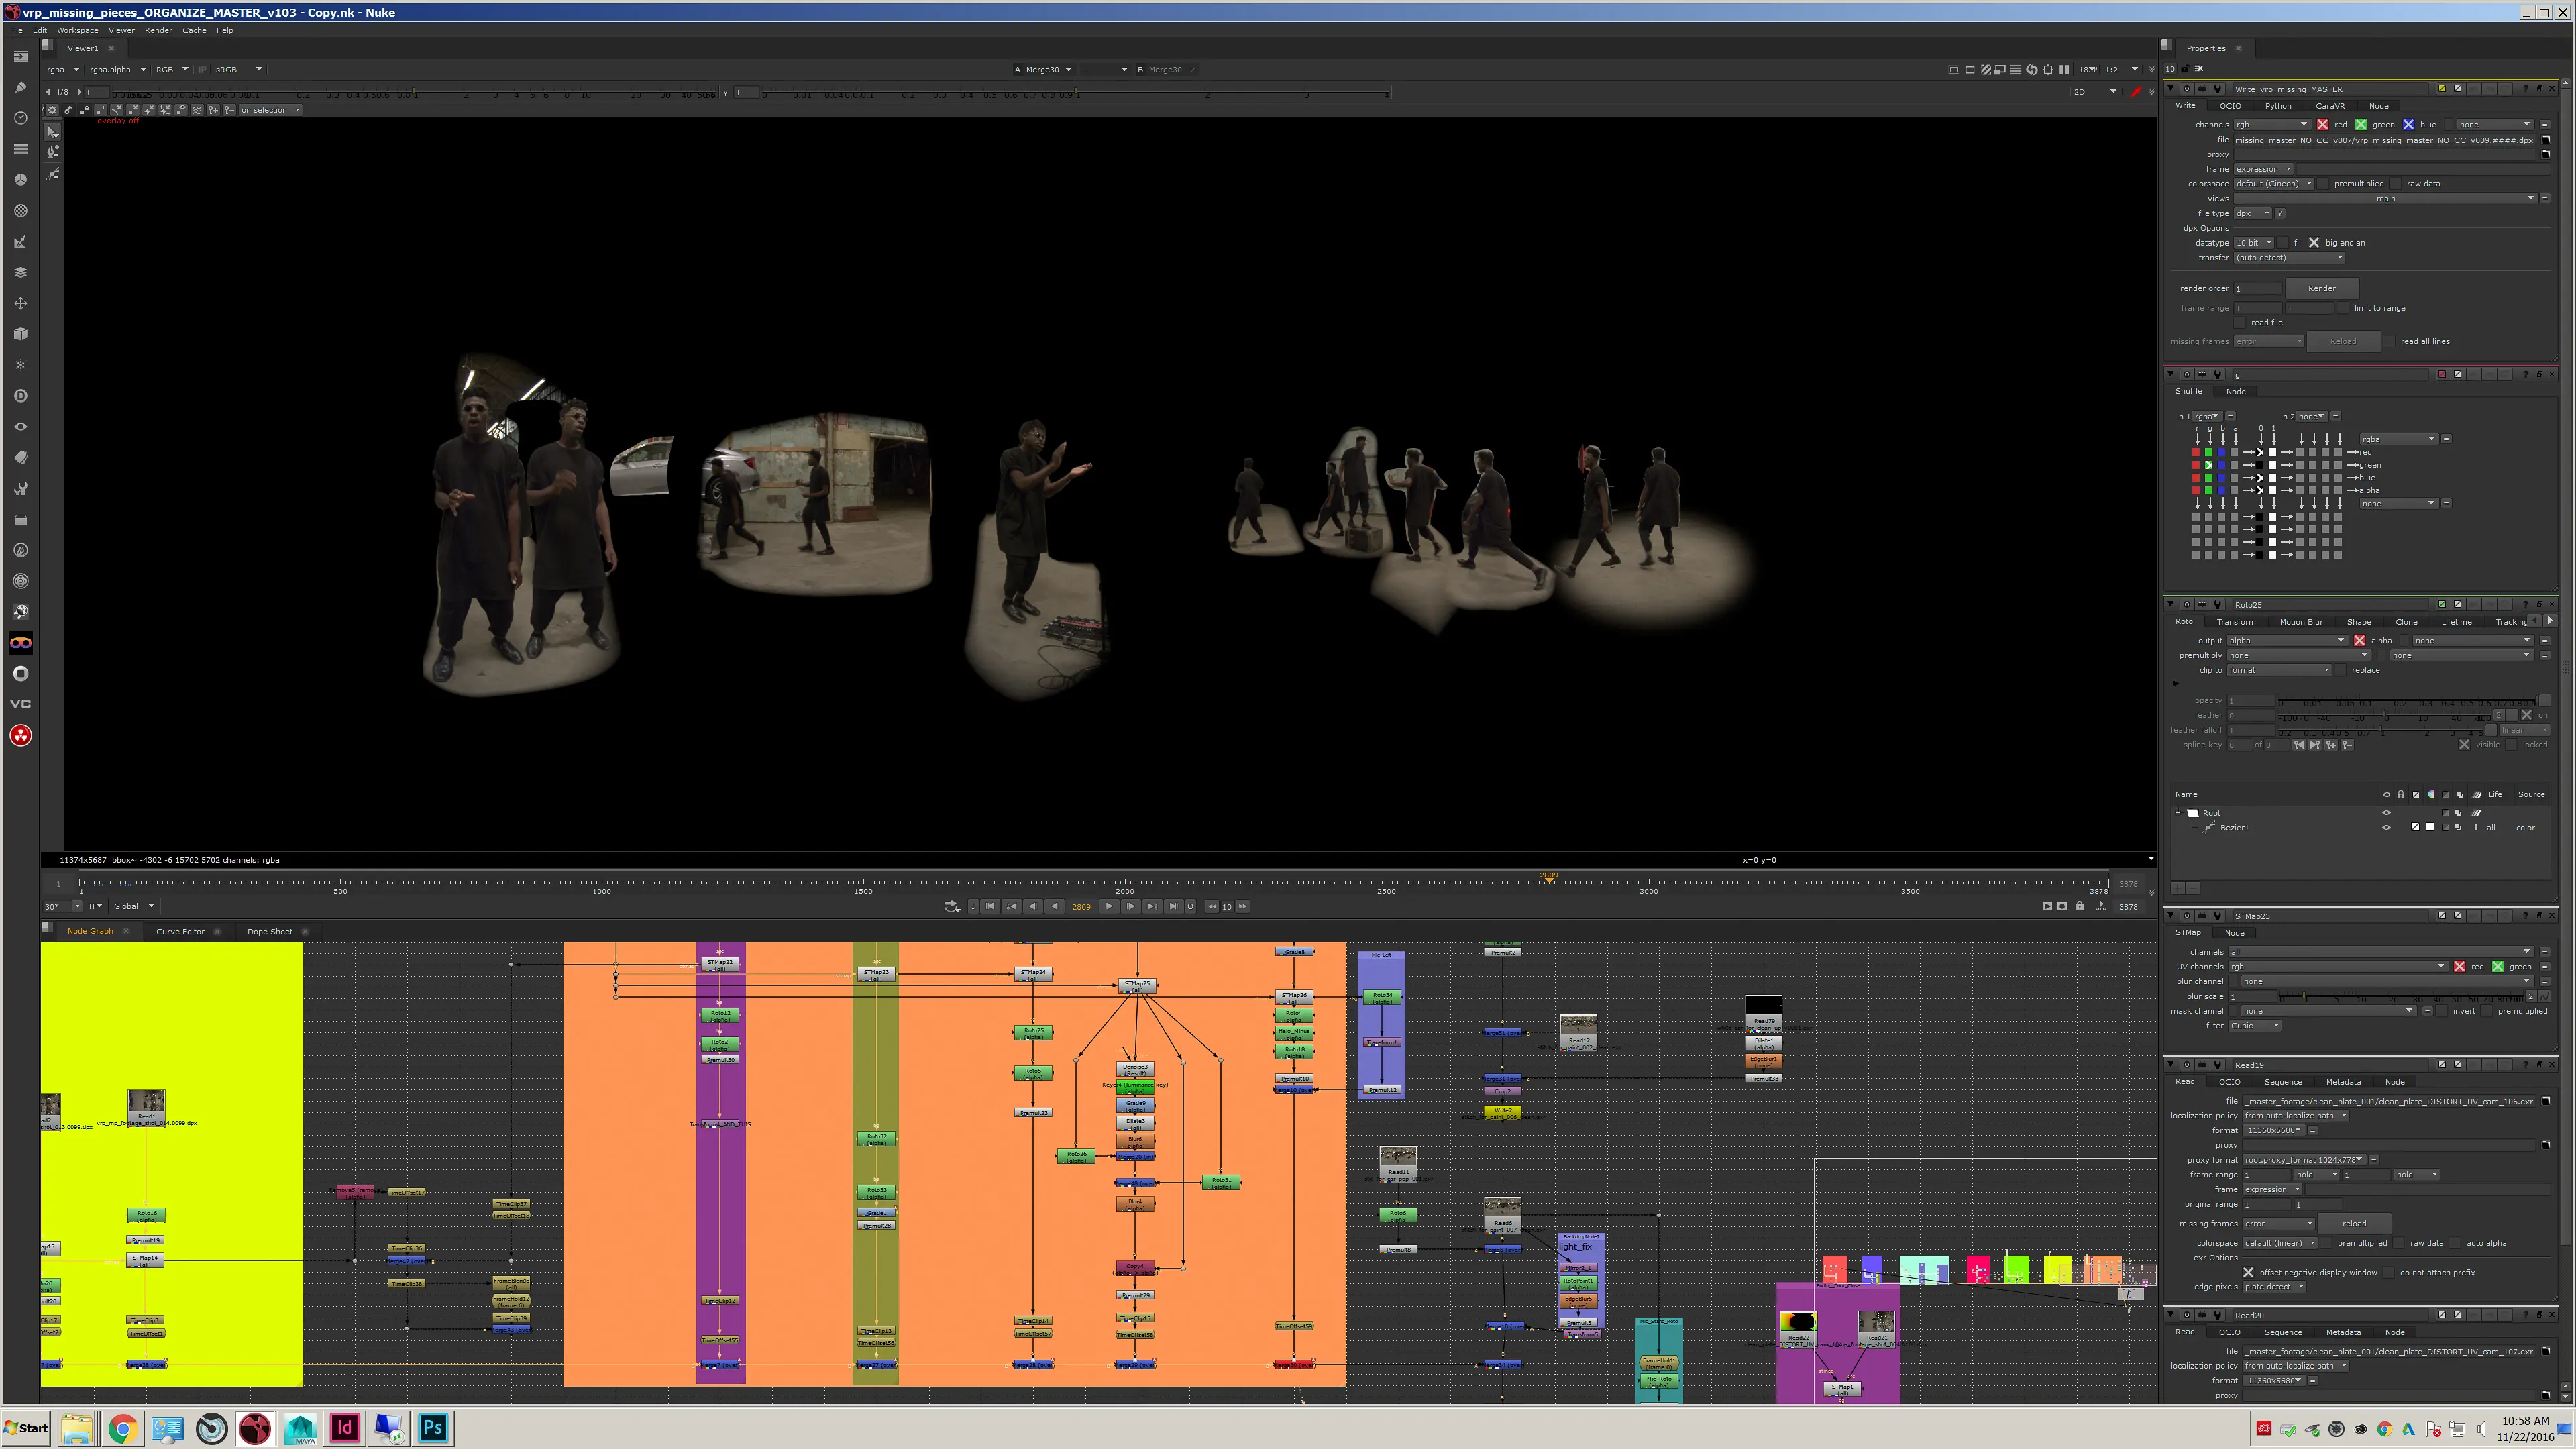Click the InDesign icon in the taskbar
Screen dimensions: 2576x1449
pyautogui.click(x=344, y=1428)
